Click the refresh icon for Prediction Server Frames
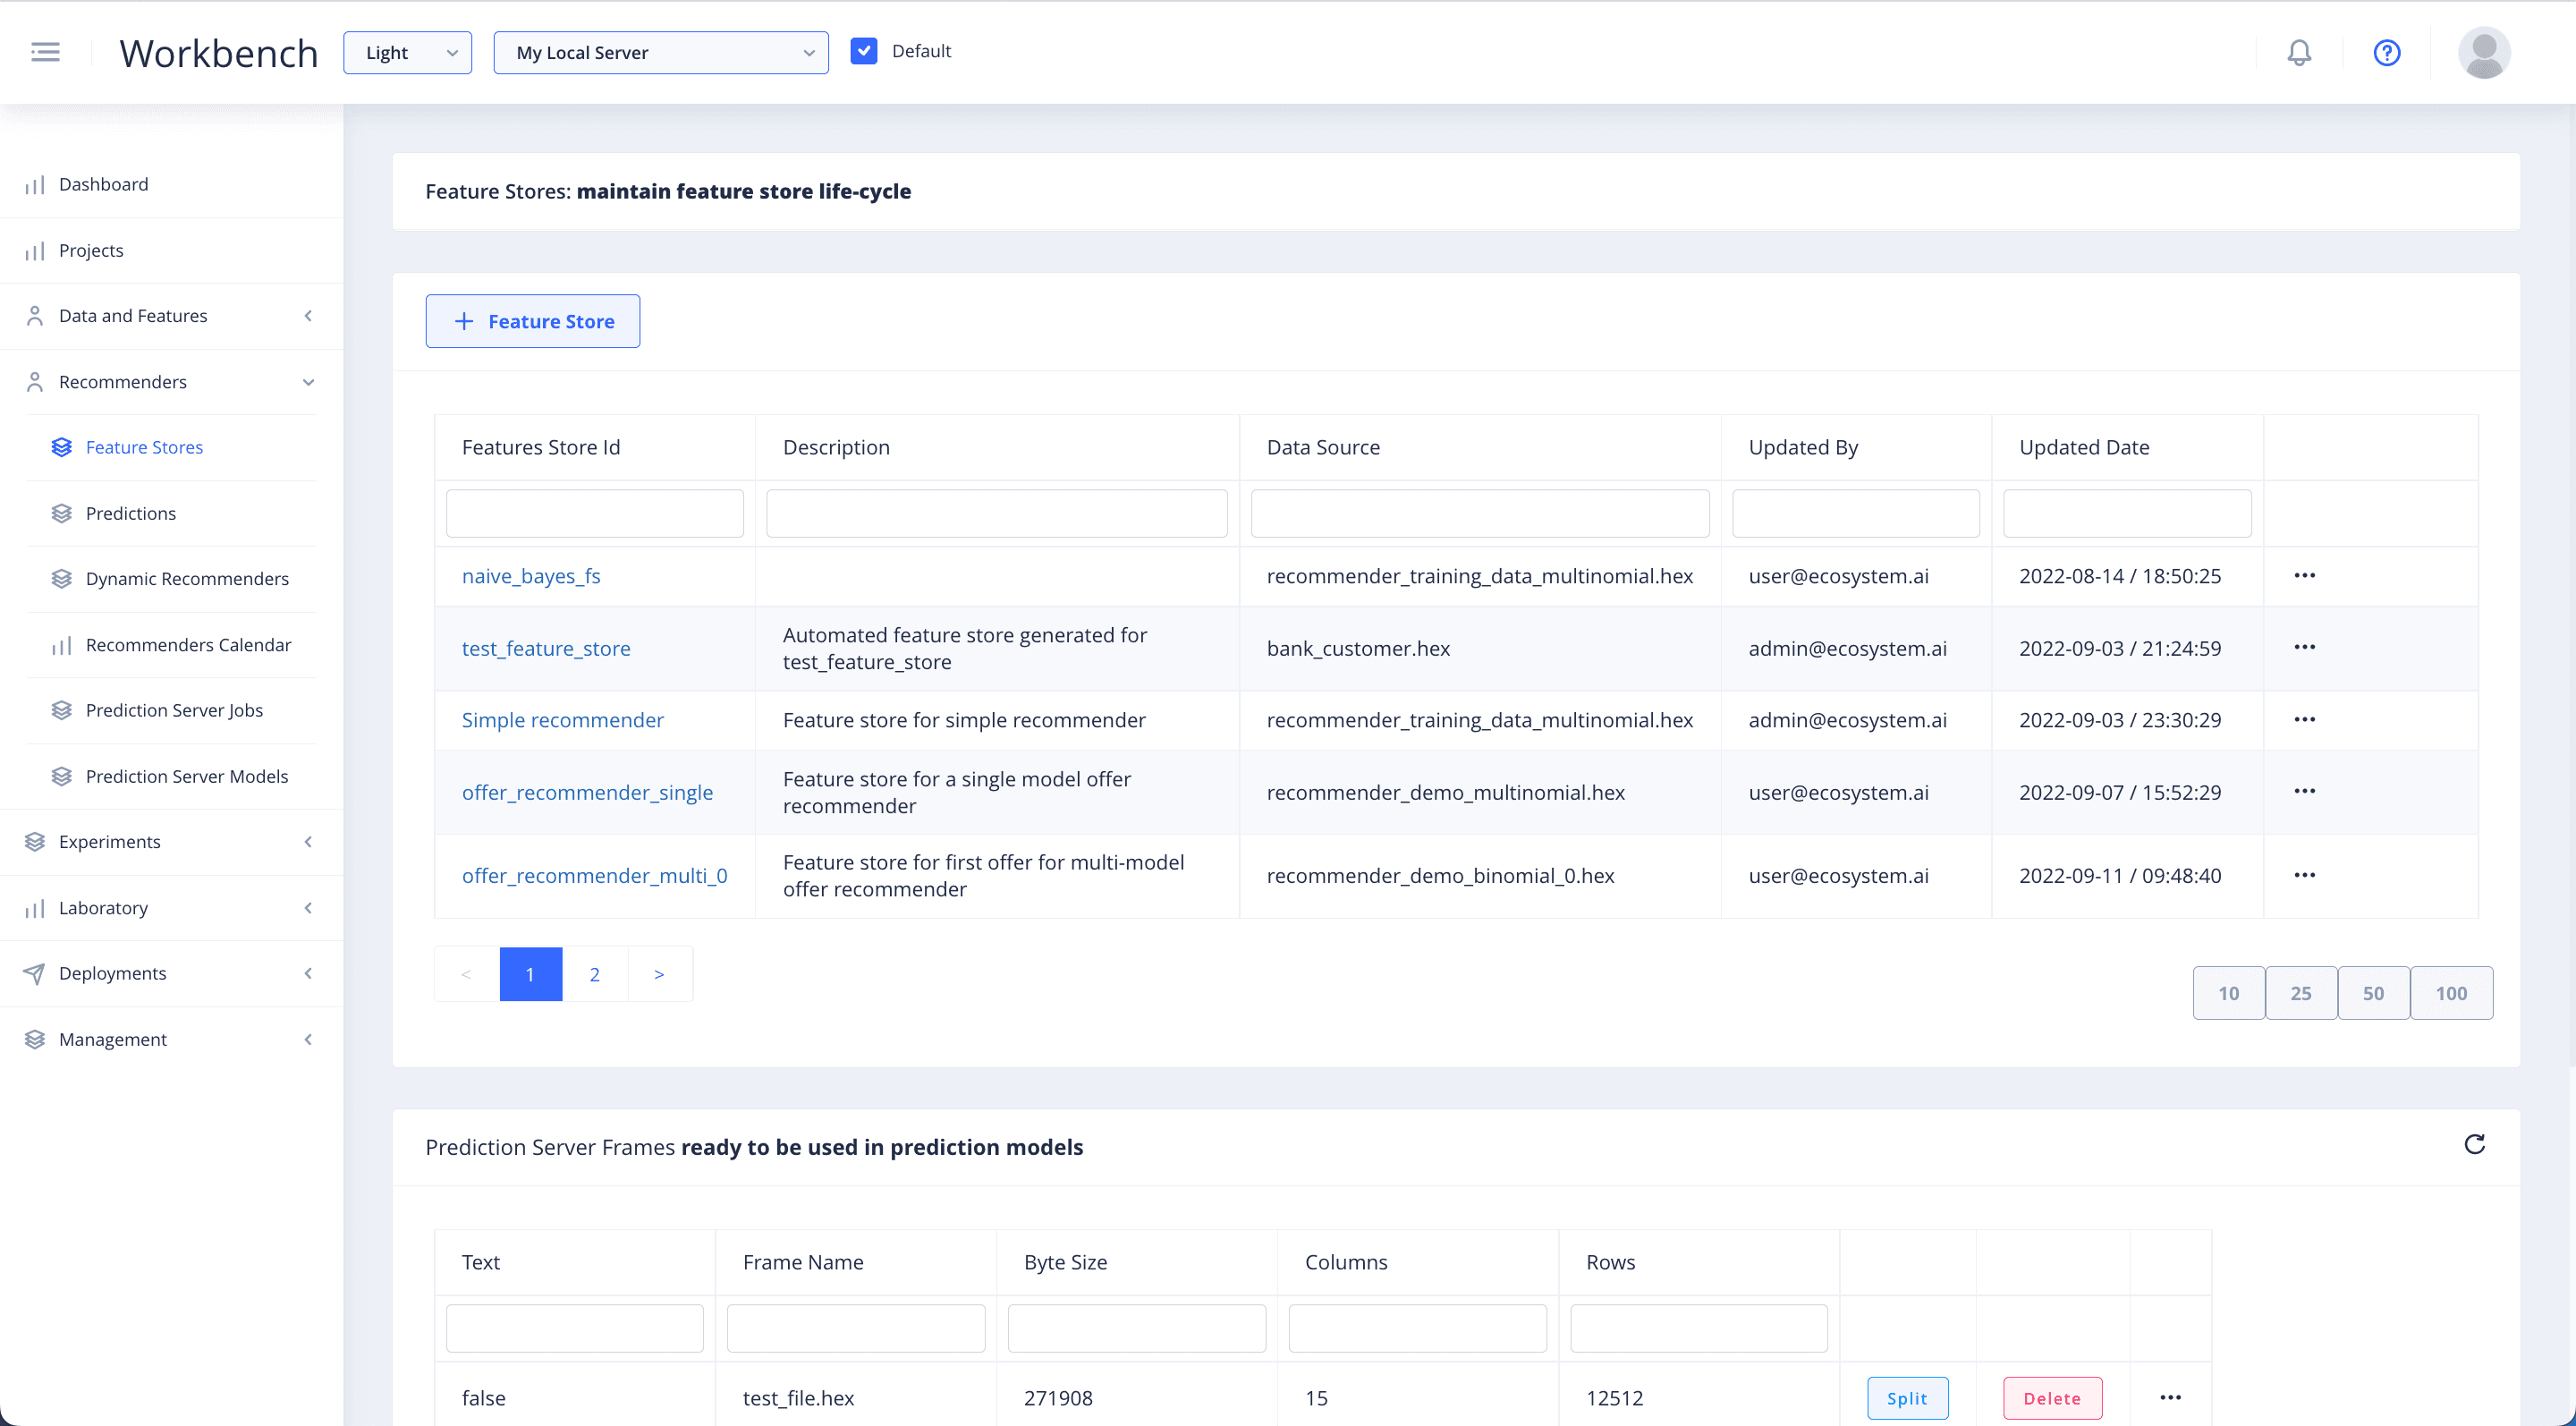 [x=2474, y=1145]
